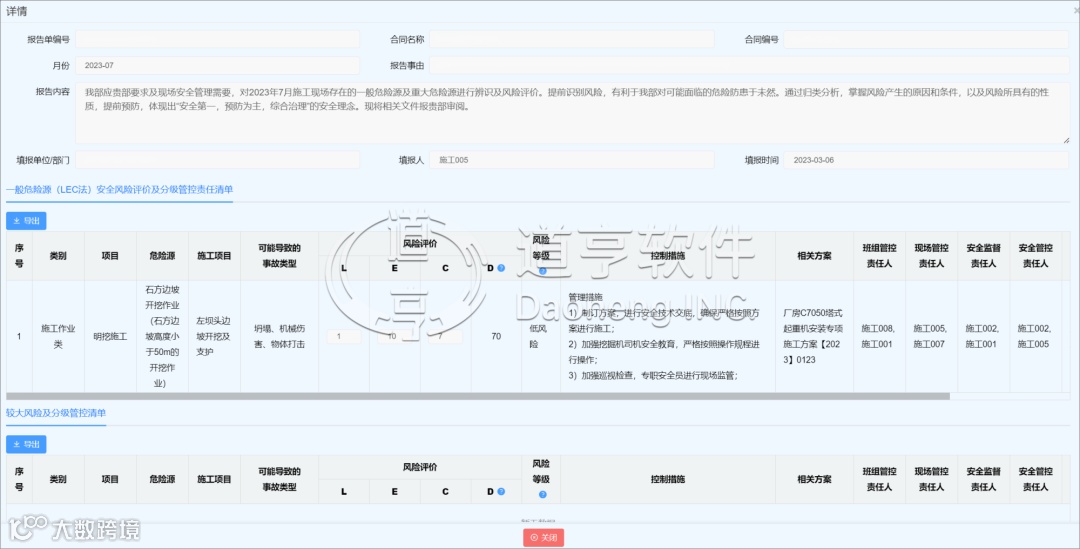The image size is (1080, 549).
Task: Focus the 合同编号 field
Action: (x=926, y=39)
